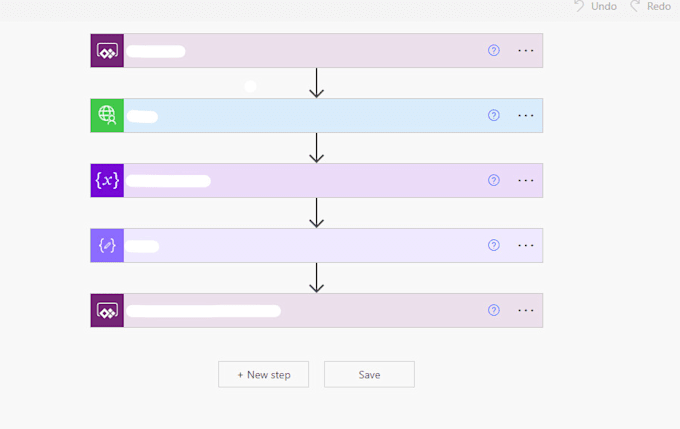This screenshot has height=429, width=680.
Task: Click the PowerApps icon on the last step
Action: [107, 311]
